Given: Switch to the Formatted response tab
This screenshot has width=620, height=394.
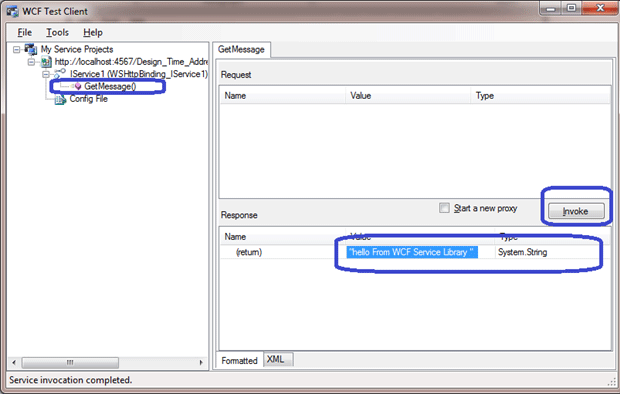Looking at the screenshot, I should tap(240, 360).
